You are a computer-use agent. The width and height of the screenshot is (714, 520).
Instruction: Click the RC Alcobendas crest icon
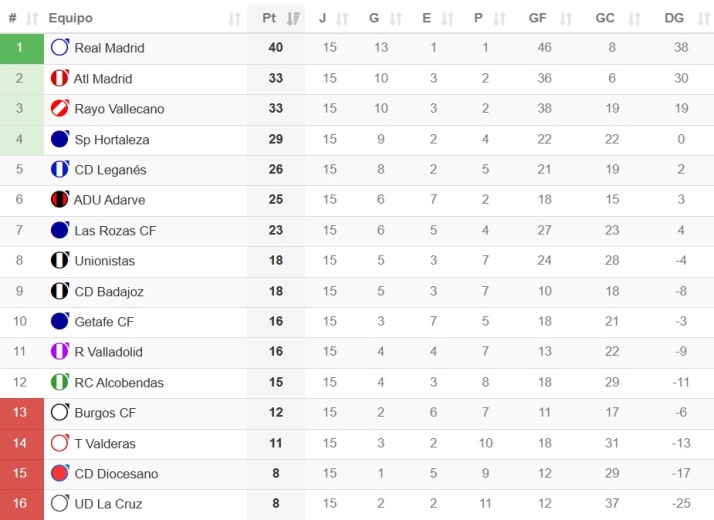click(x=60, y=382)
